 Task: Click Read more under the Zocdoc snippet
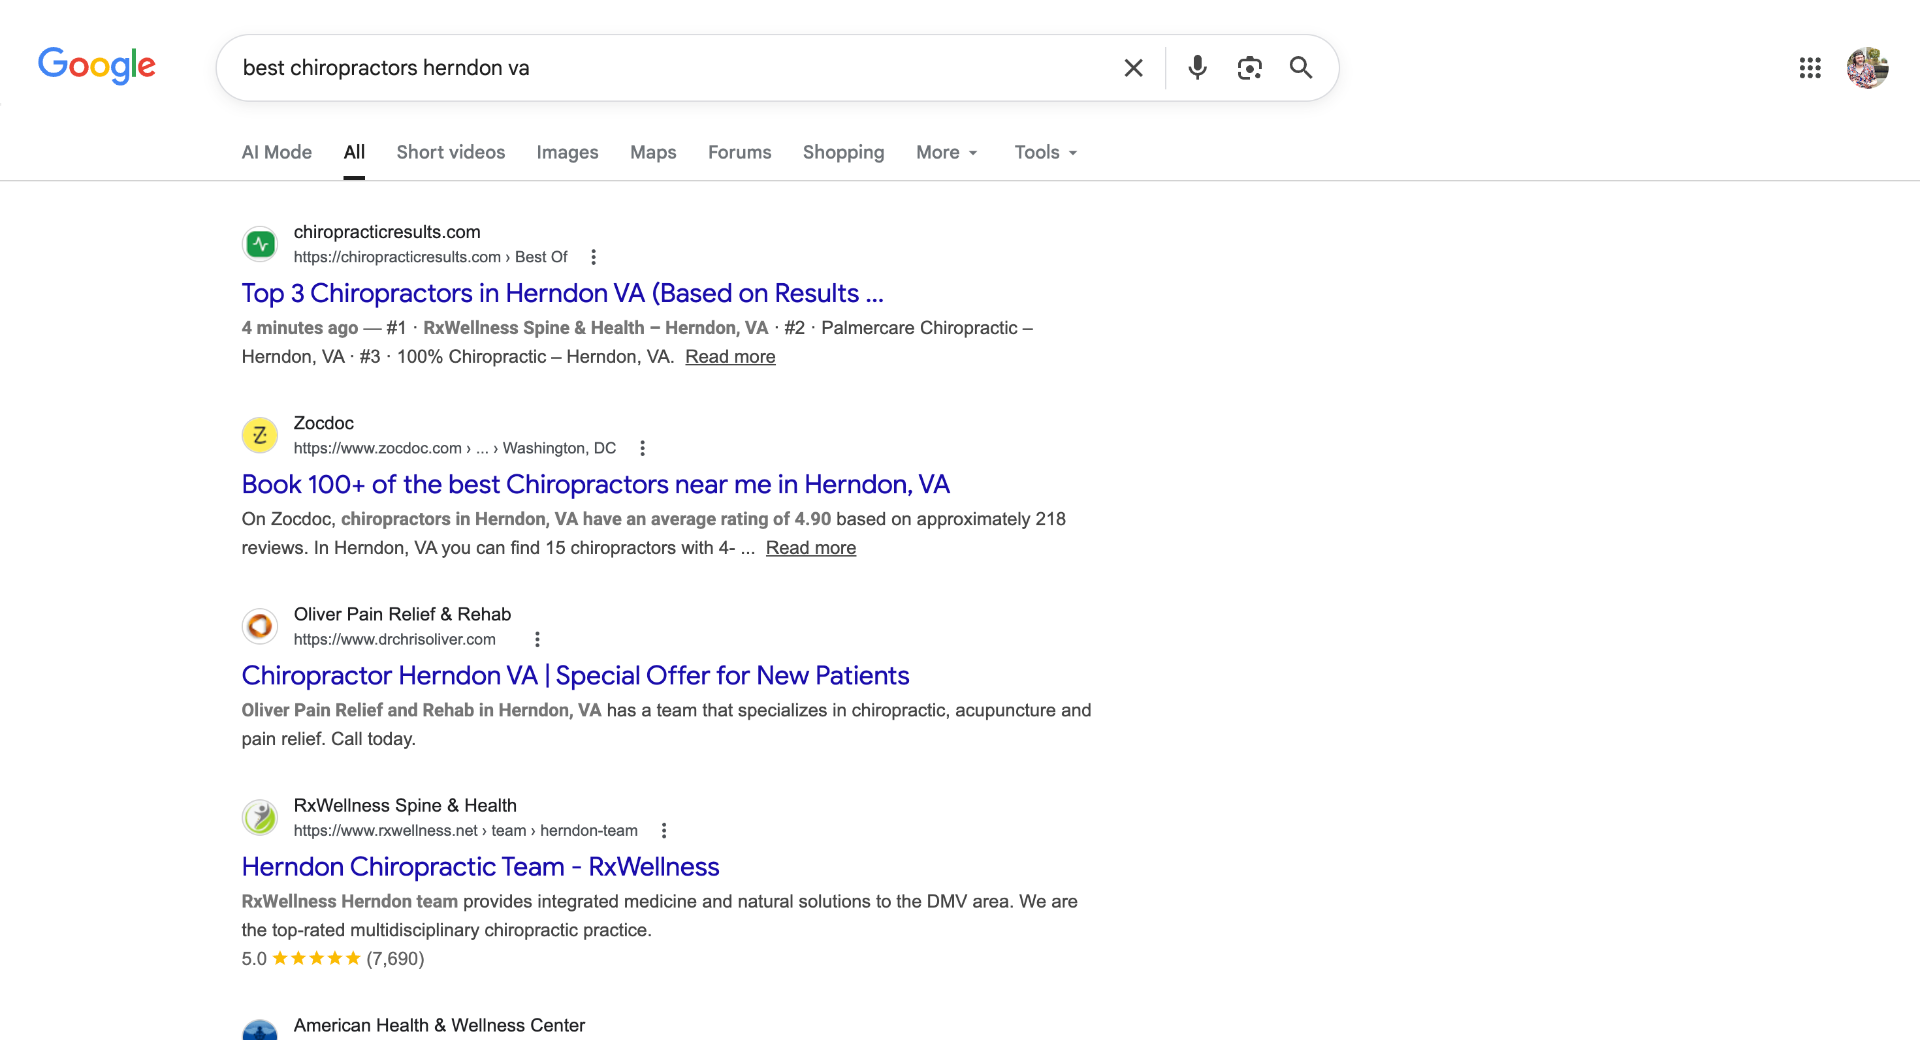click(810, 548)
